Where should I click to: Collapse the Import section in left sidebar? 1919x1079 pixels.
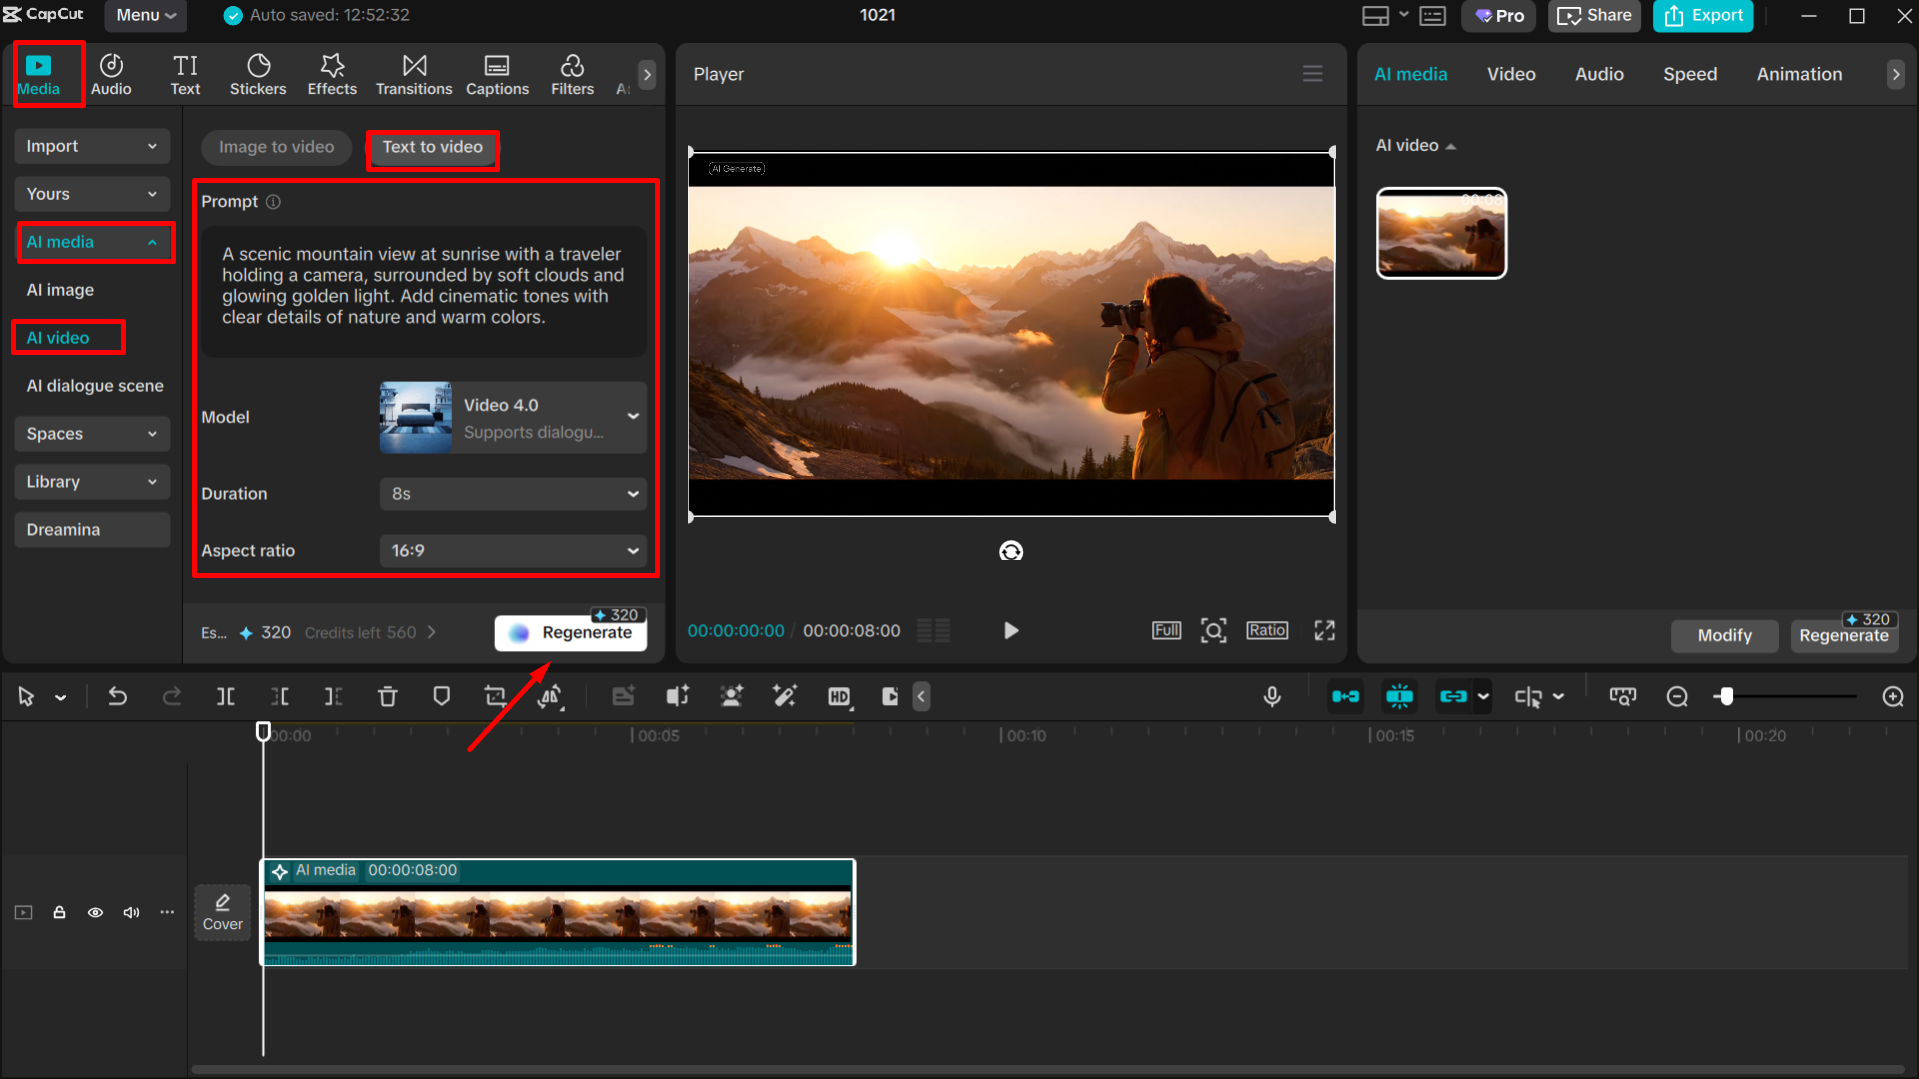click(x=91, y=146)
